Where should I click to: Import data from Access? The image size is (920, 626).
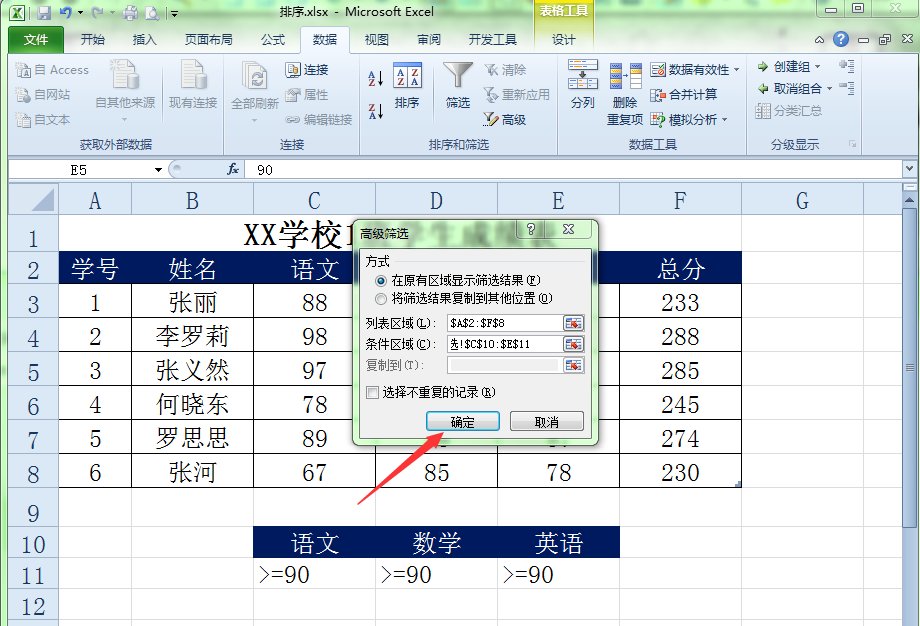[52, 70]
